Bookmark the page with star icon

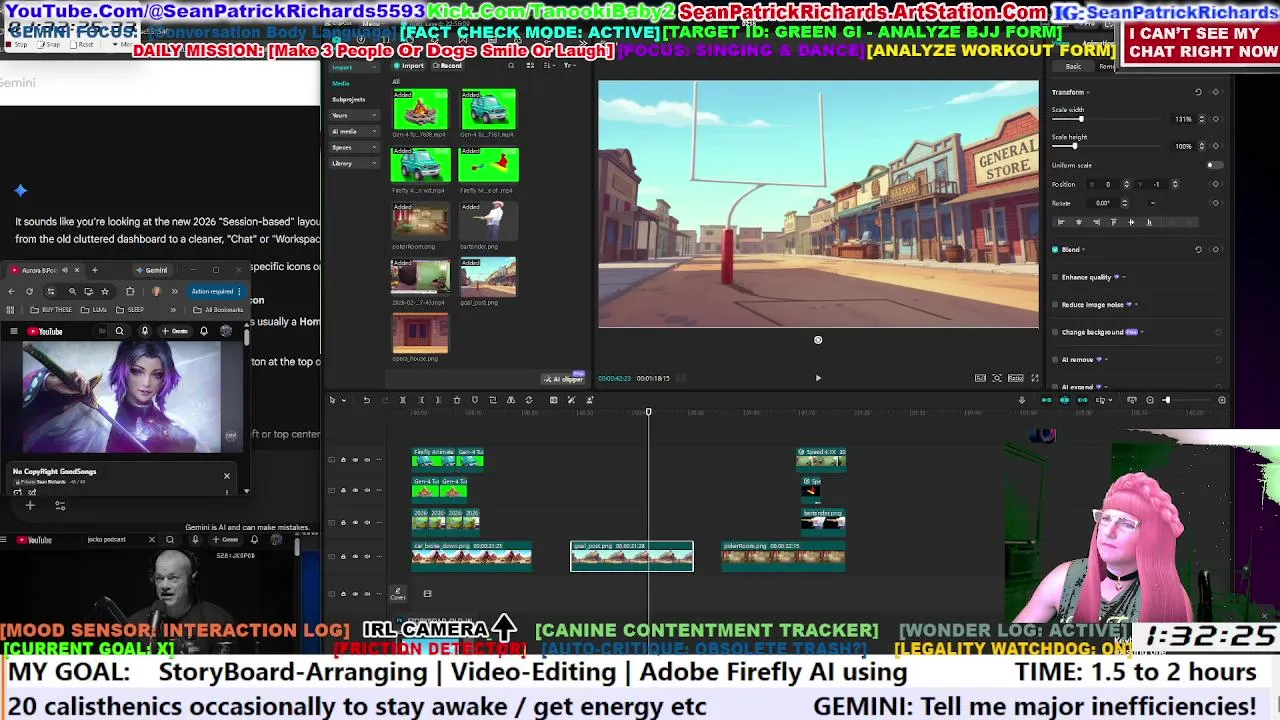(104, 291)
